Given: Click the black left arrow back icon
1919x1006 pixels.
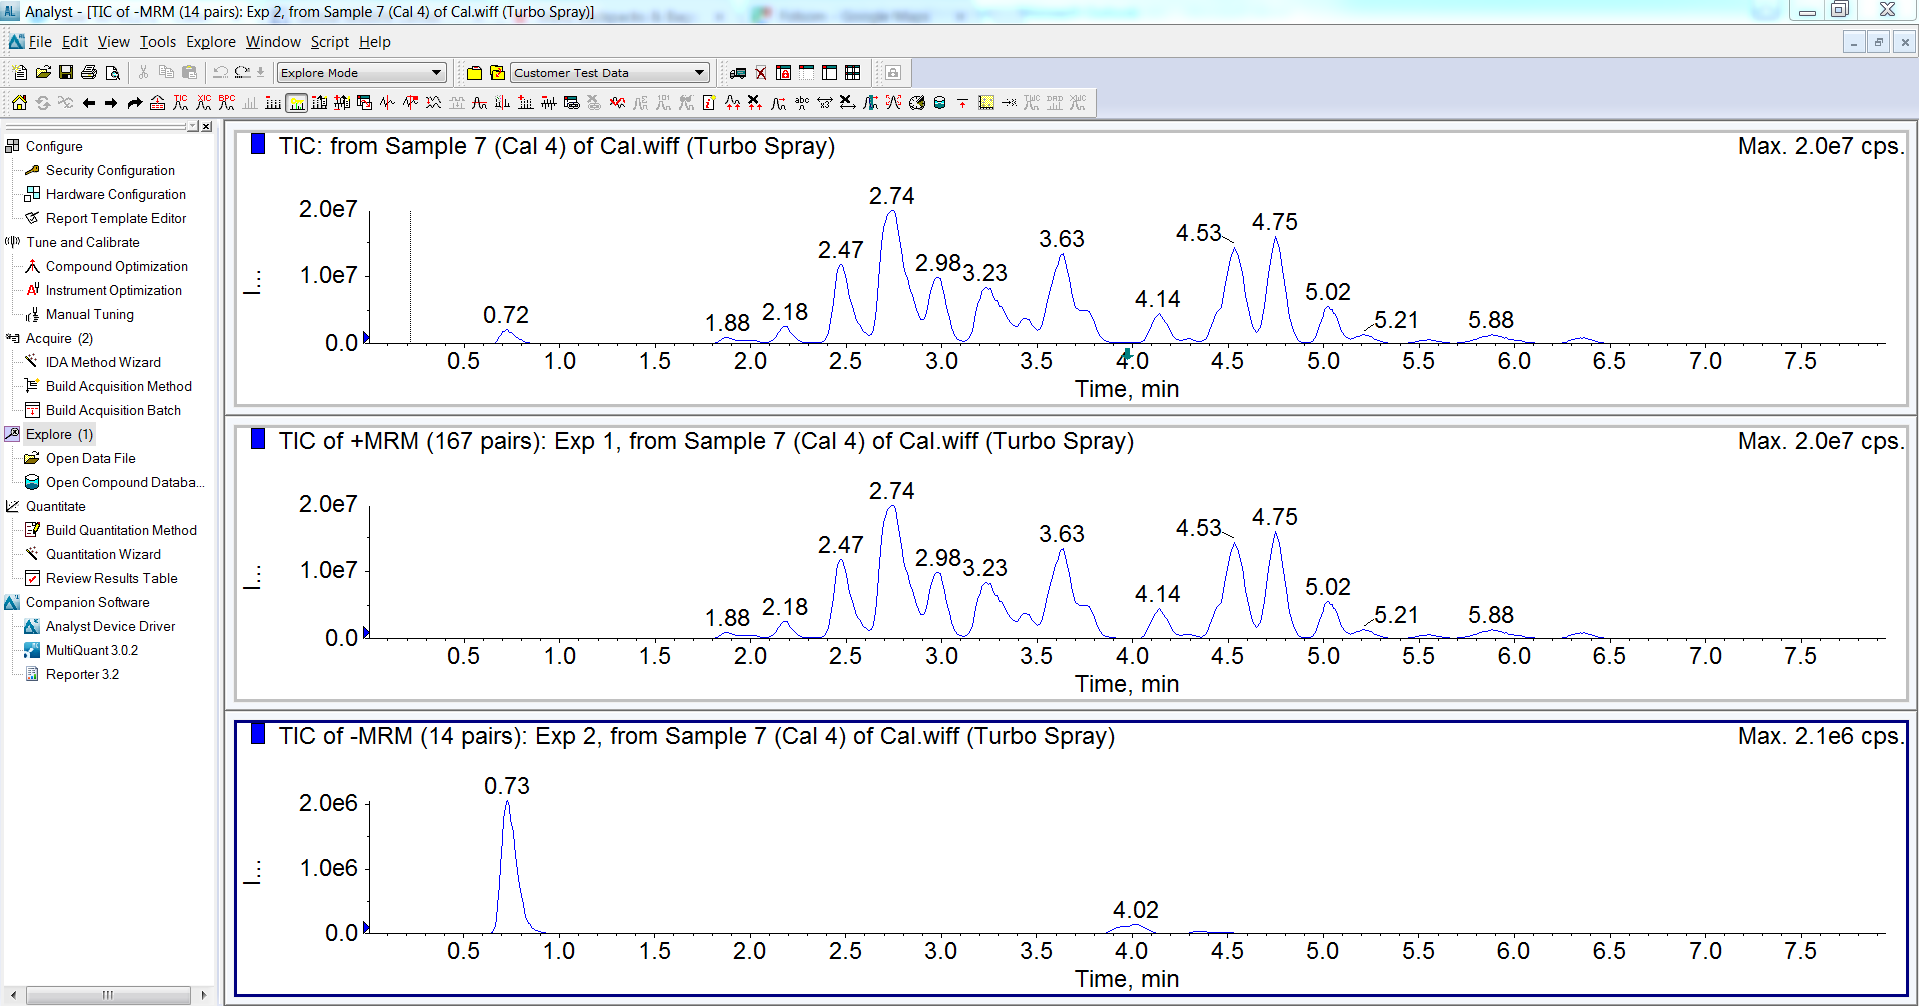Looking at the screenshot, I should (89, 103).
